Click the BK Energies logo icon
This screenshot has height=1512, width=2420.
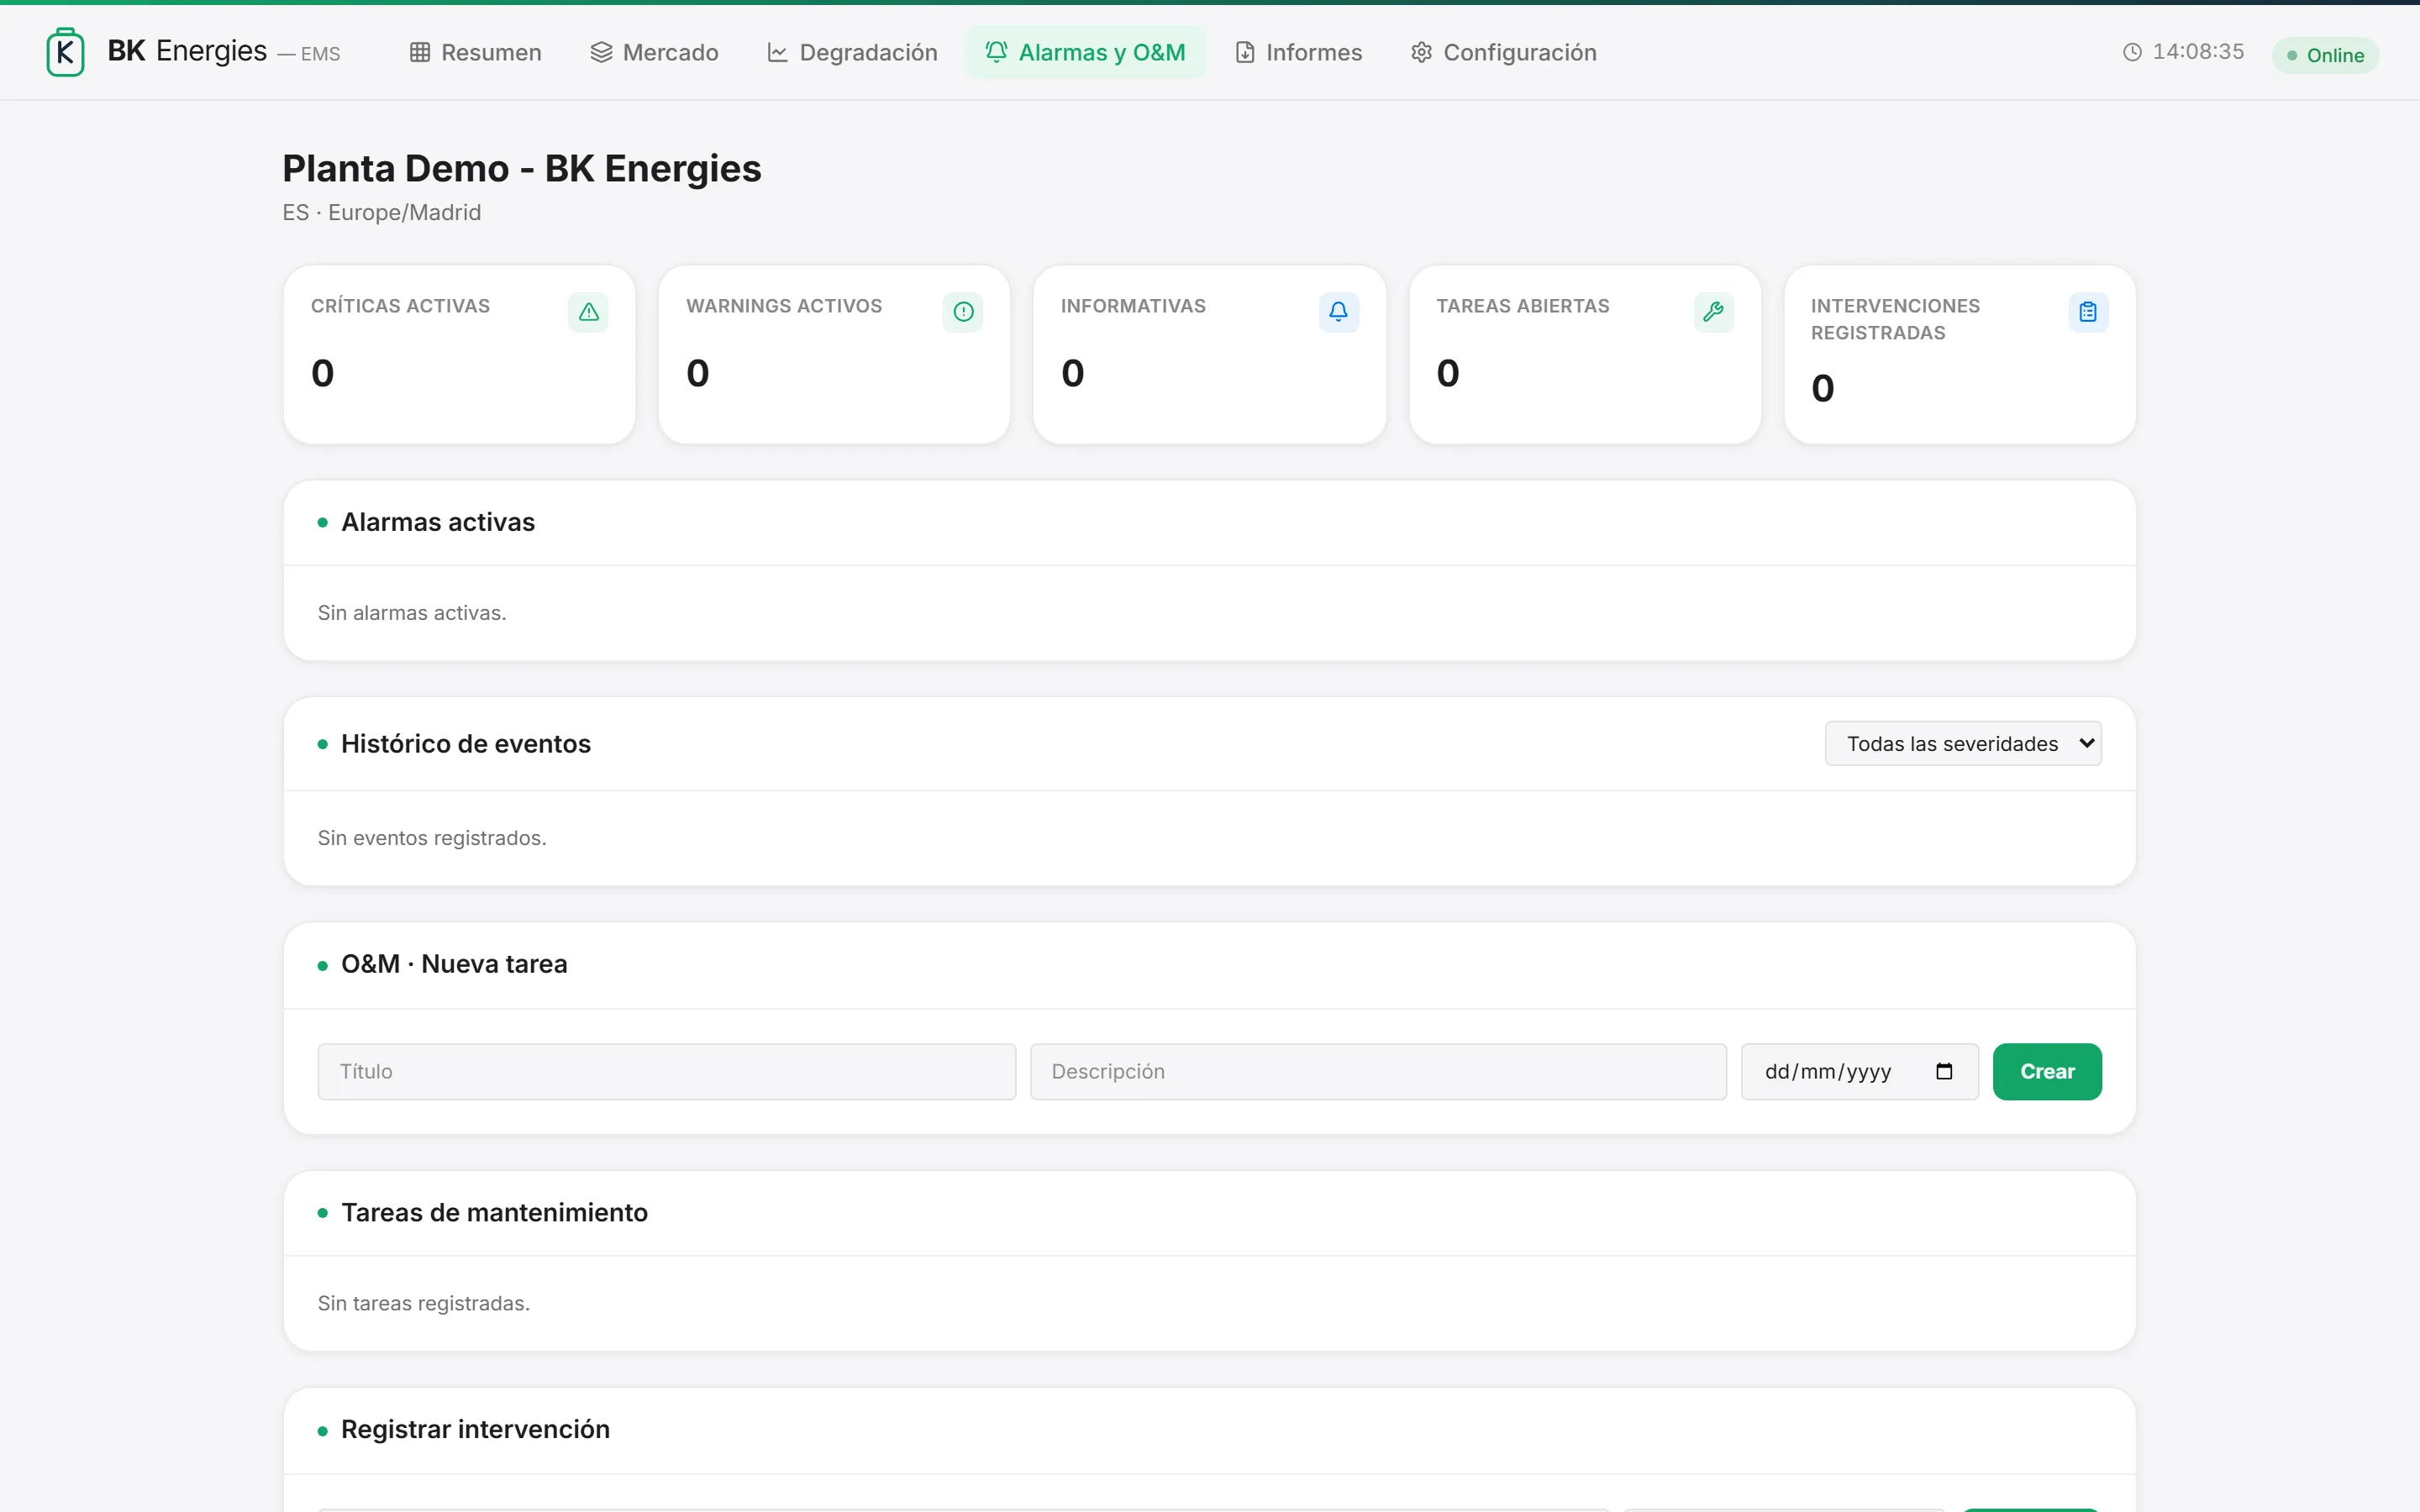coord(65,52)
